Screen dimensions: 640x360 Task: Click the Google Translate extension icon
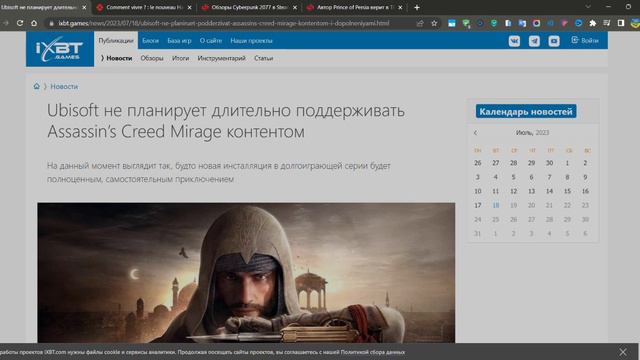click(522, 23)
